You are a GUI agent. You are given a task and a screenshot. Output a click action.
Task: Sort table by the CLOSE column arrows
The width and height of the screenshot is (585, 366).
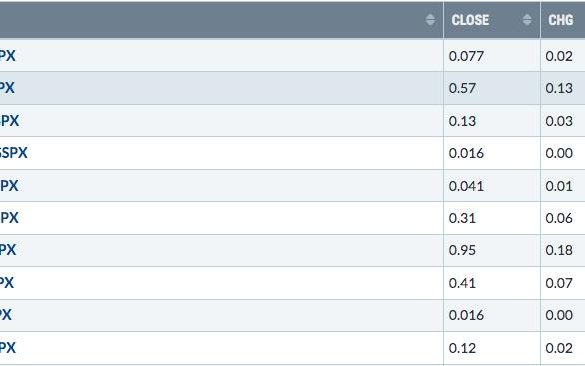pyautogui.click(x=527, y=19)
